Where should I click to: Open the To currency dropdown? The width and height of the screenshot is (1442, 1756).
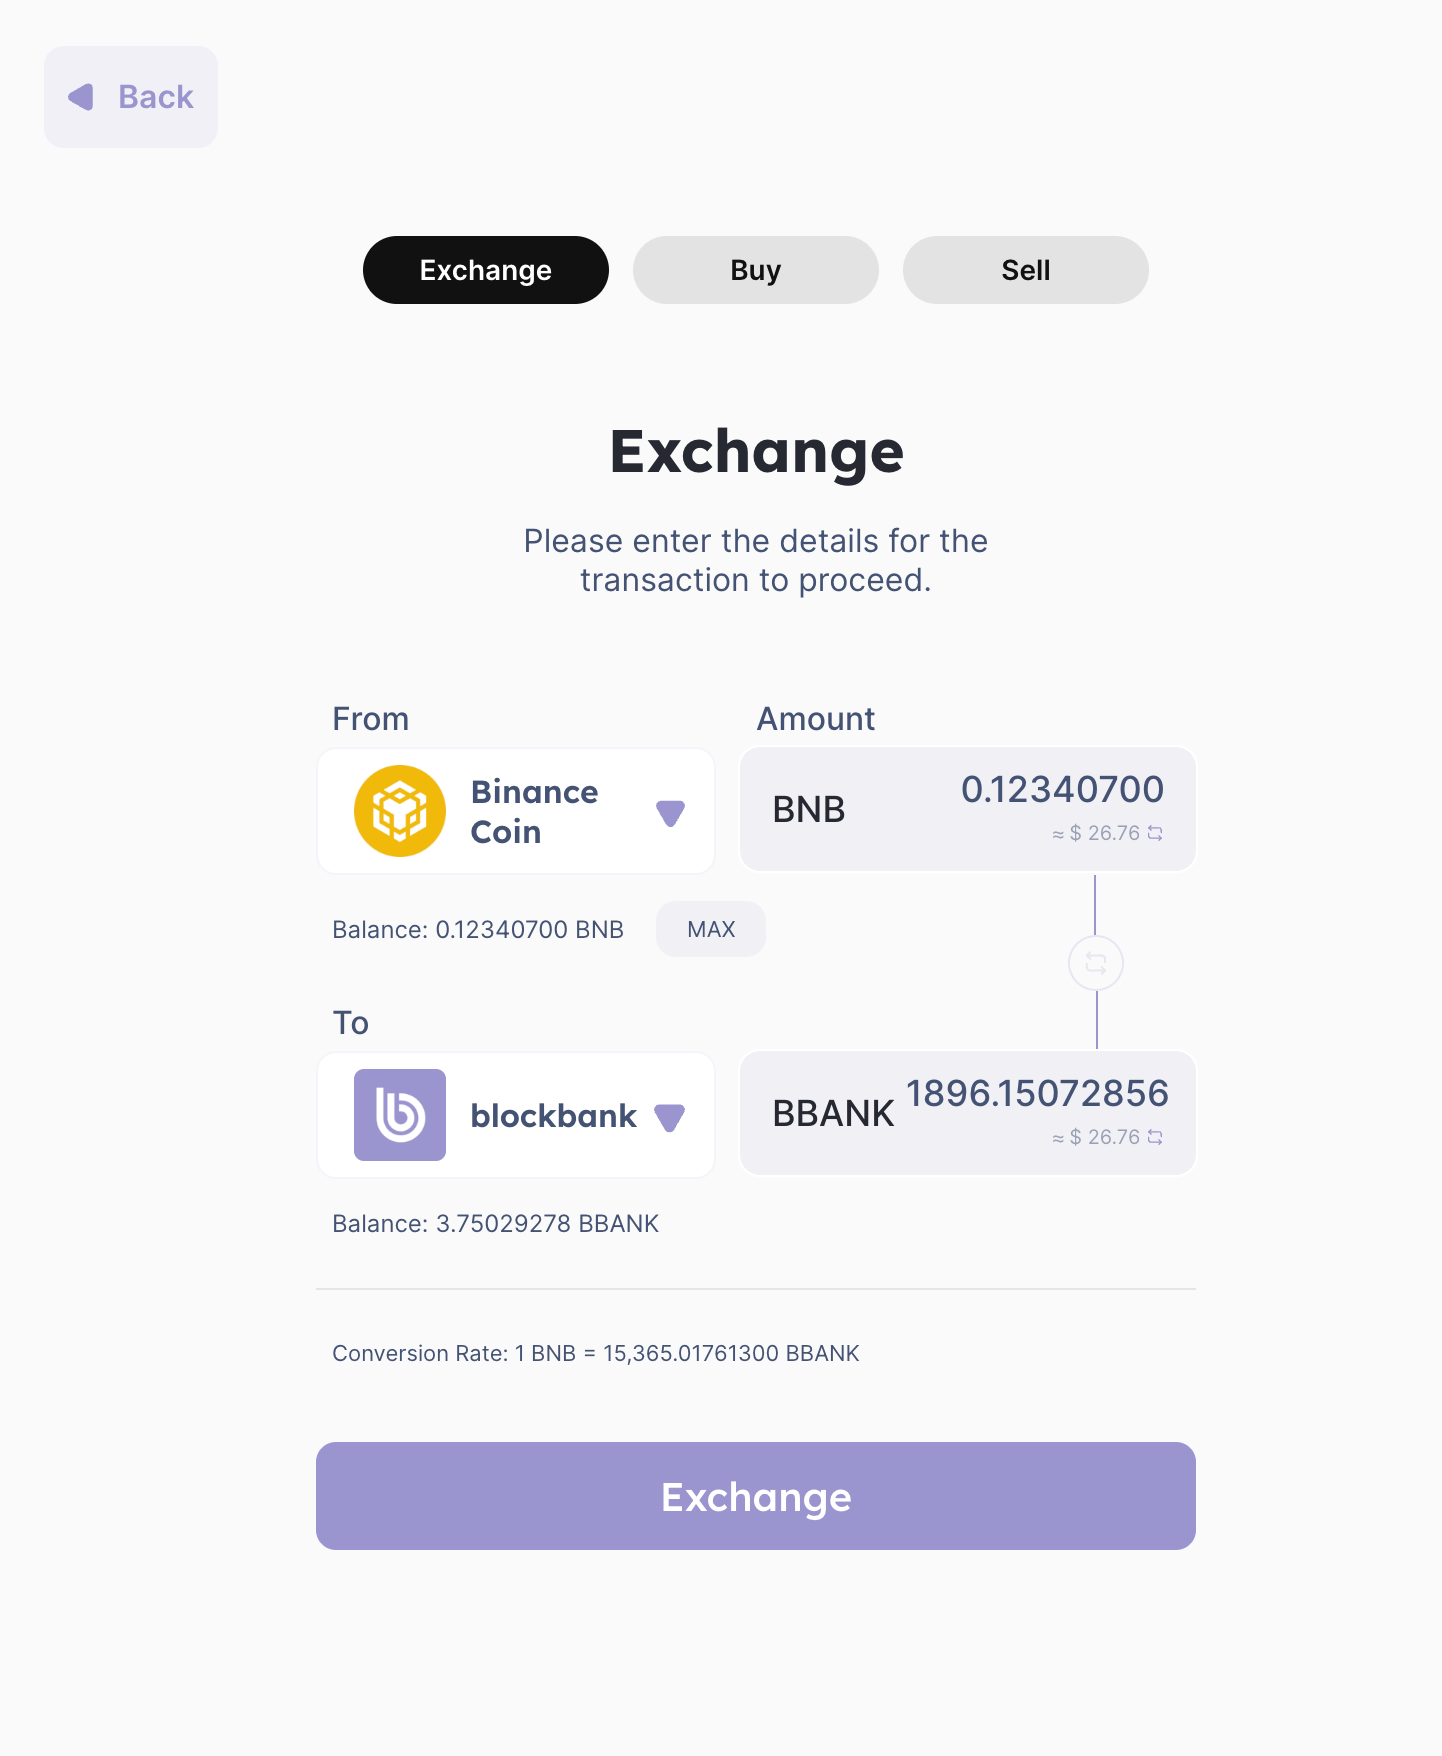point(515,1115)
